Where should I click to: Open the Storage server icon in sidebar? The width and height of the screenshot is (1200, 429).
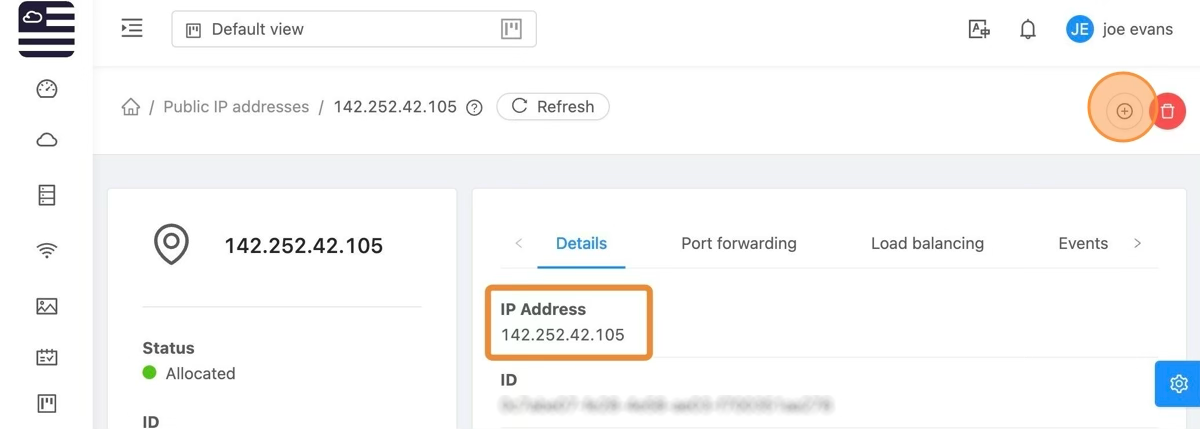click(47, 195)
